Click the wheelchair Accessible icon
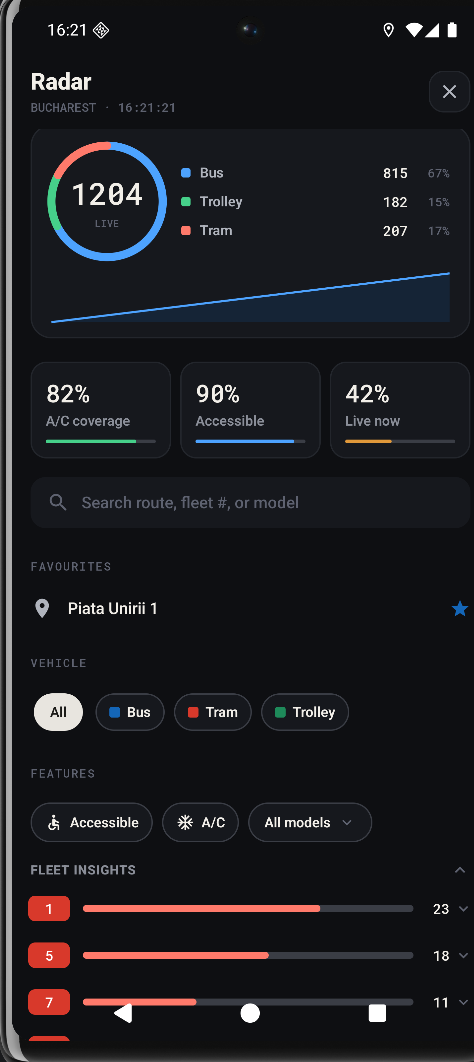474x1062 pixels. click(x=54, y=822)
